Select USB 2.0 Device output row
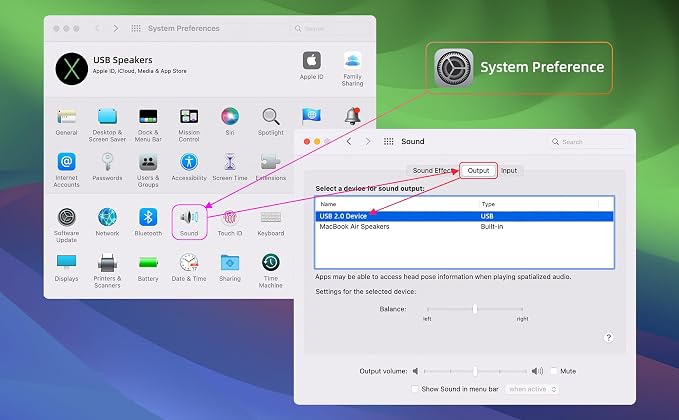 tap(464, 216)
